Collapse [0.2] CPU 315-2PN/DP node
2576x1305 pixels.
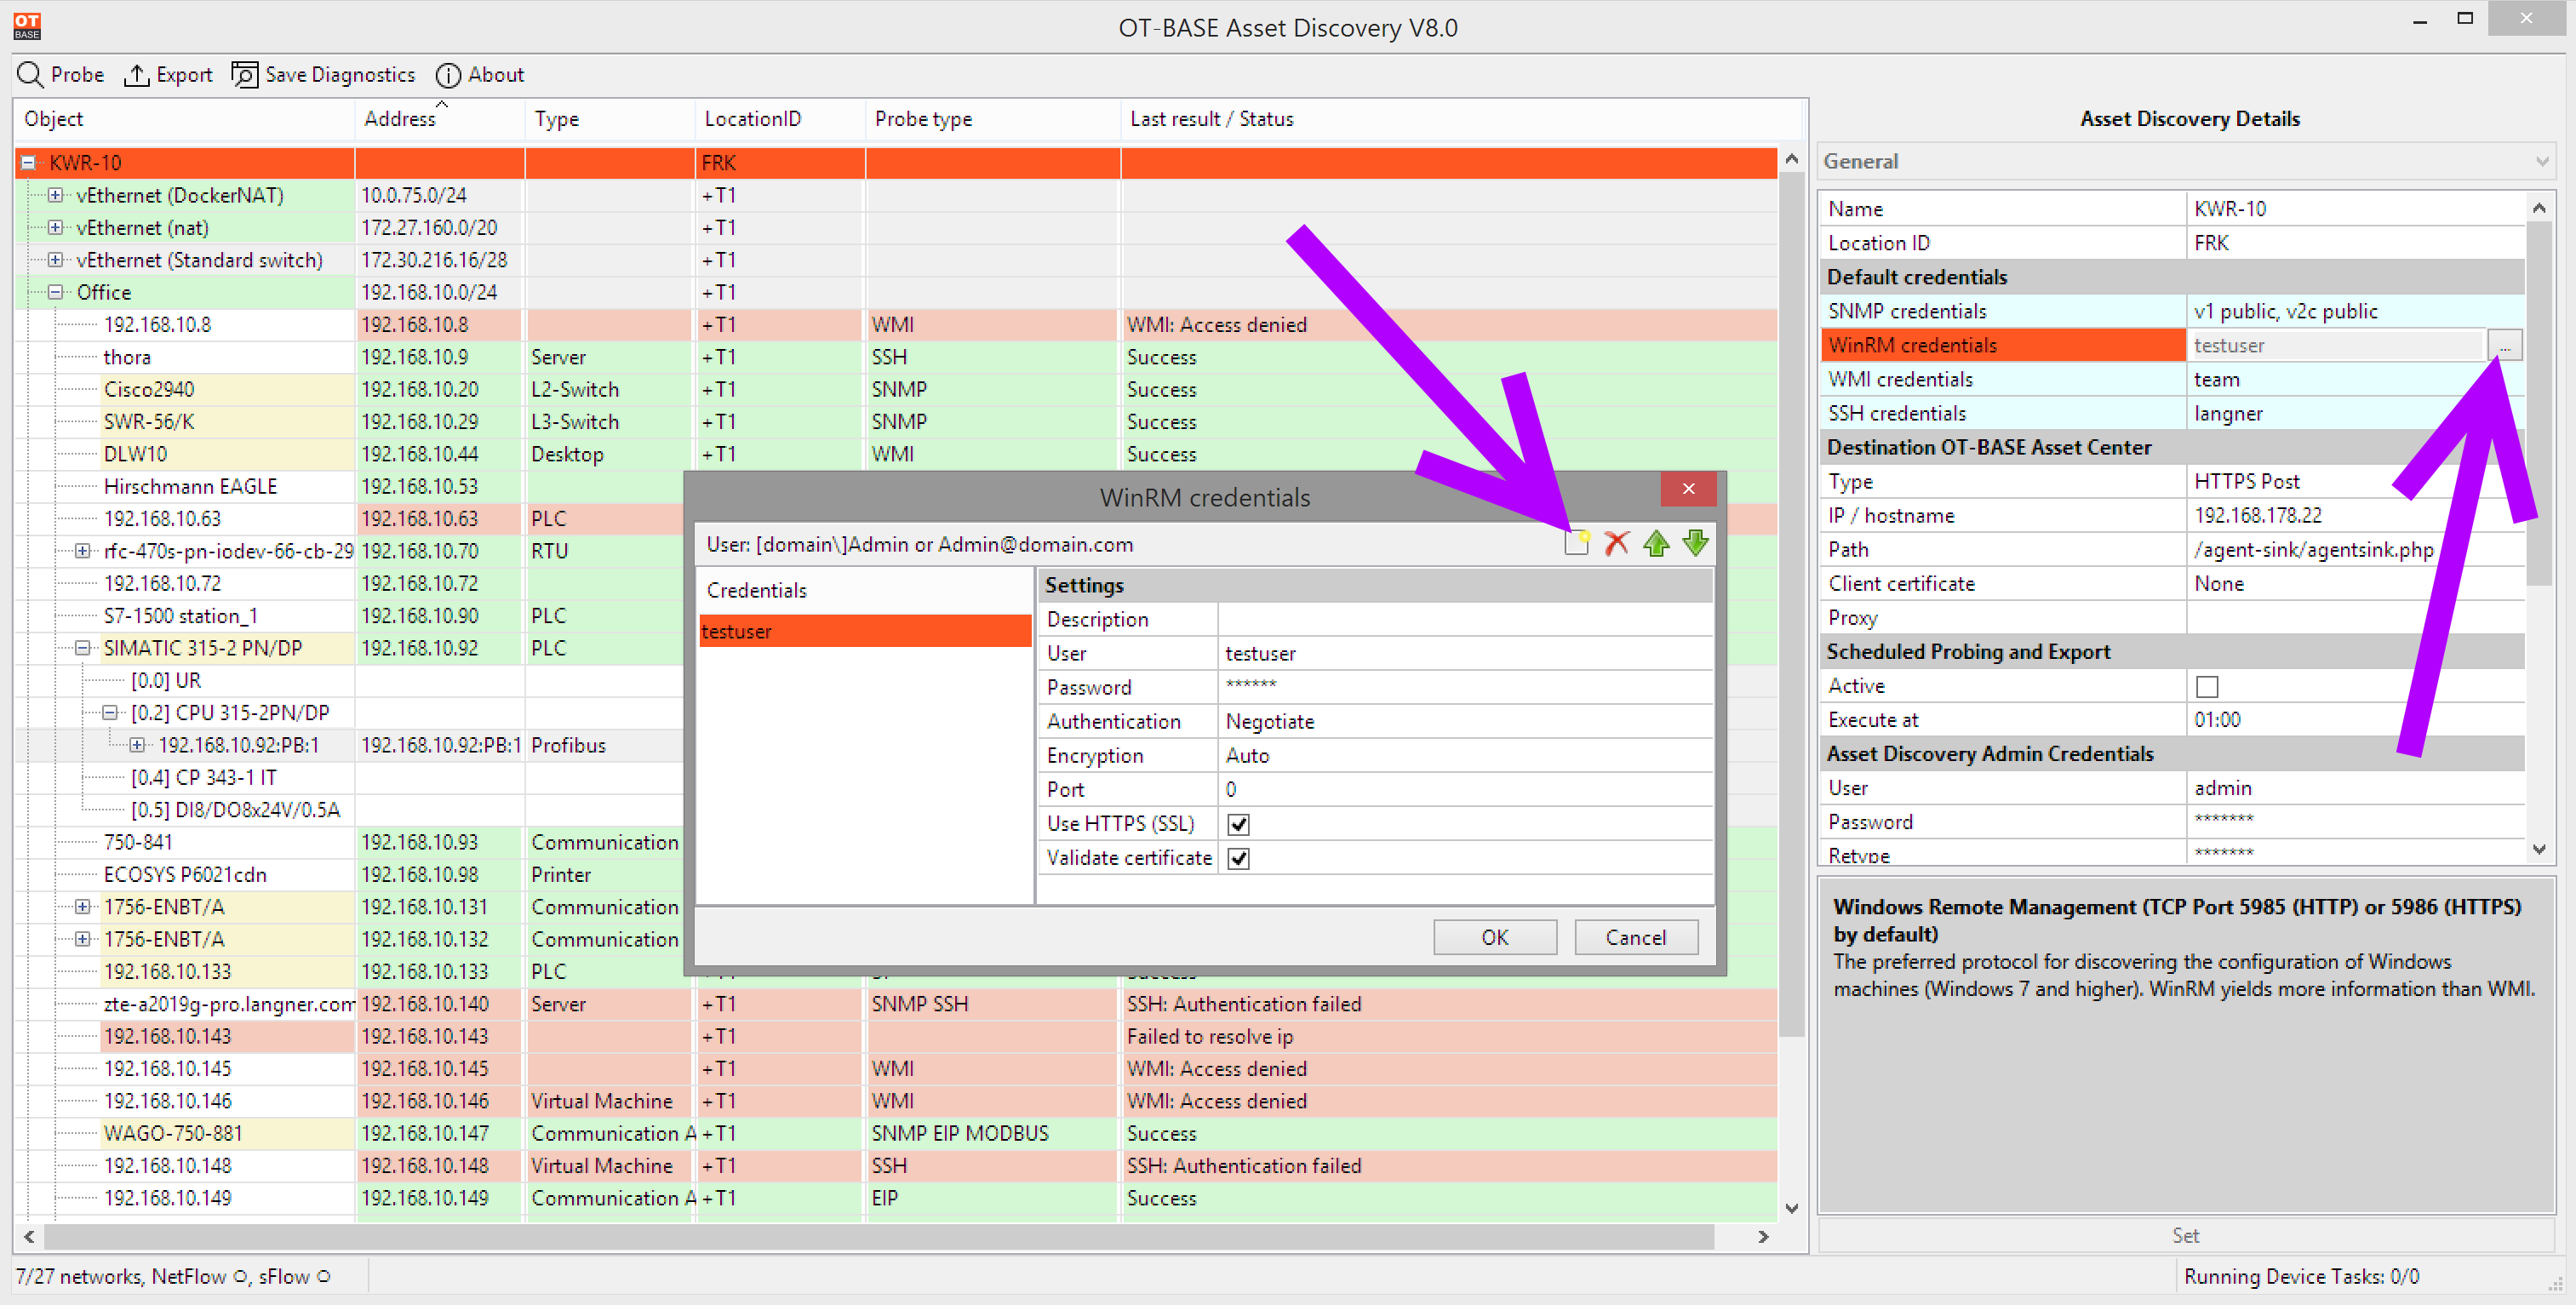[x=110, y=713]
